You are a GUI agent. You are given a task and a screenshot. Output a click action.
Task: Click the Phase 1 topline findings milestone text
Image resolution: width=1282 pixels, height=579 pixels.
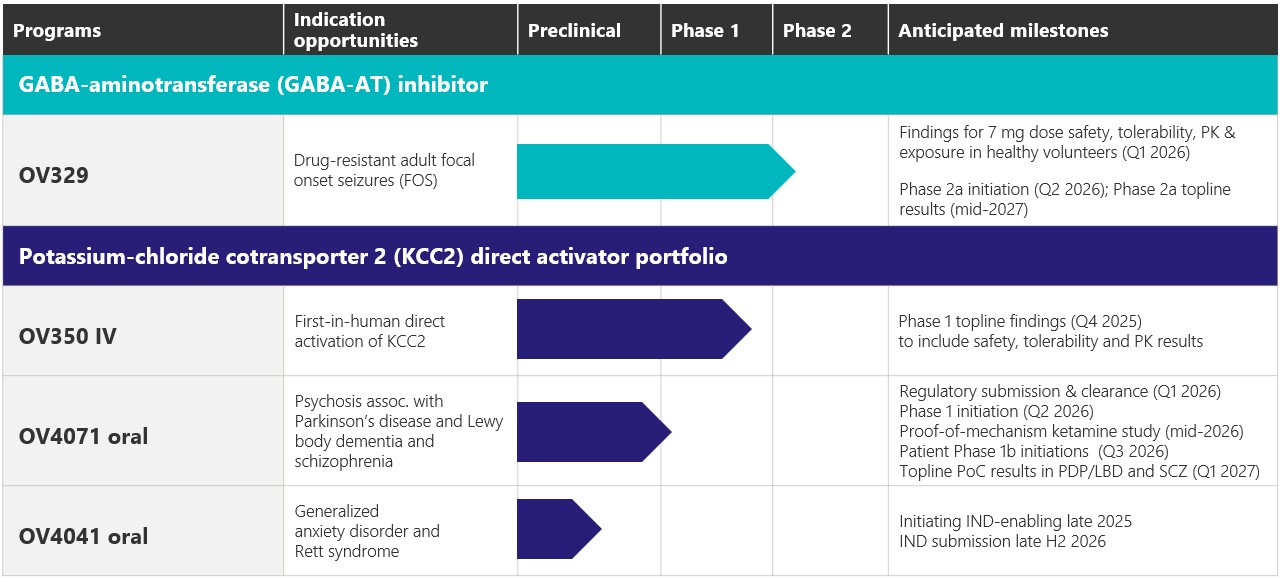(x=1020, y=321)
